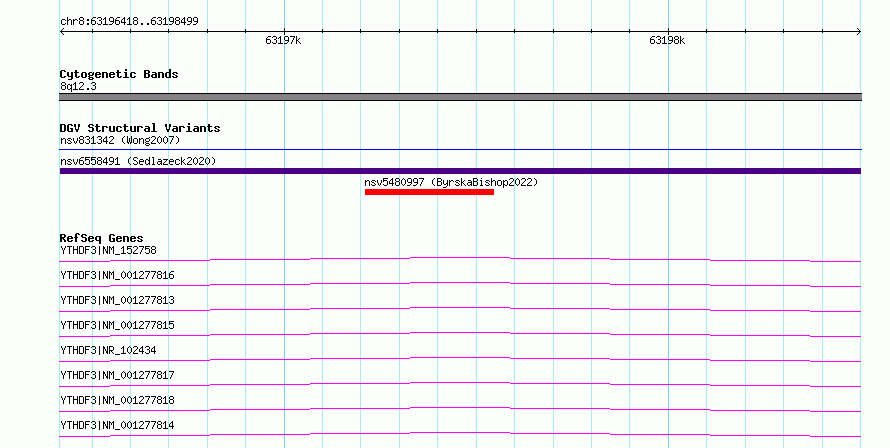Click the left arrow end of ruler
The height and width of the screenshot is (448, 890).
click(x=62, y=32)
